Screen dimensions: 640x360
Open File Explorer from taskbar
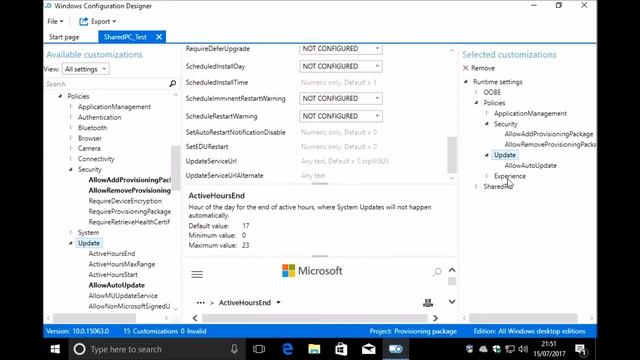coord(314,349)
